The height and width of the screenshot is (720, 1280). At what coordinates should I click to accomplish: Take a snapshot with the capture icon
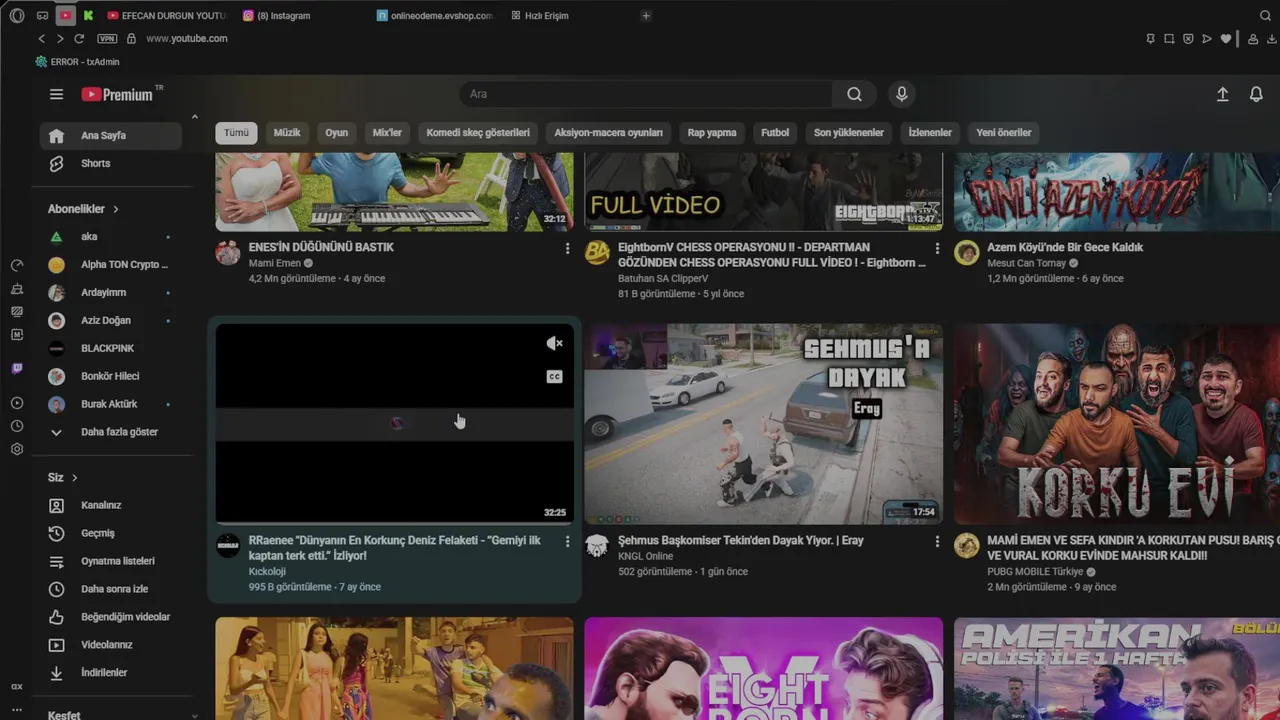[x=1169, y=38]
